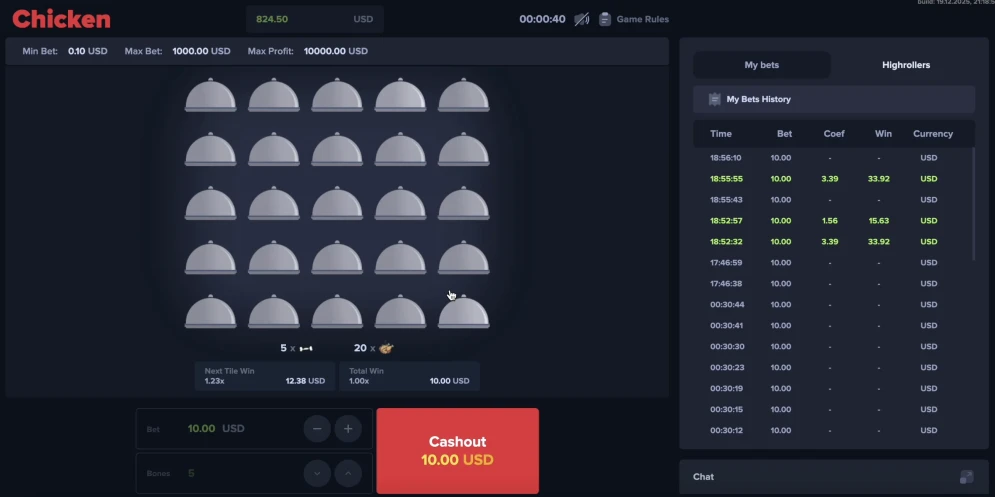
Task: Switch to My bets tab
Action: coord(761,65)
